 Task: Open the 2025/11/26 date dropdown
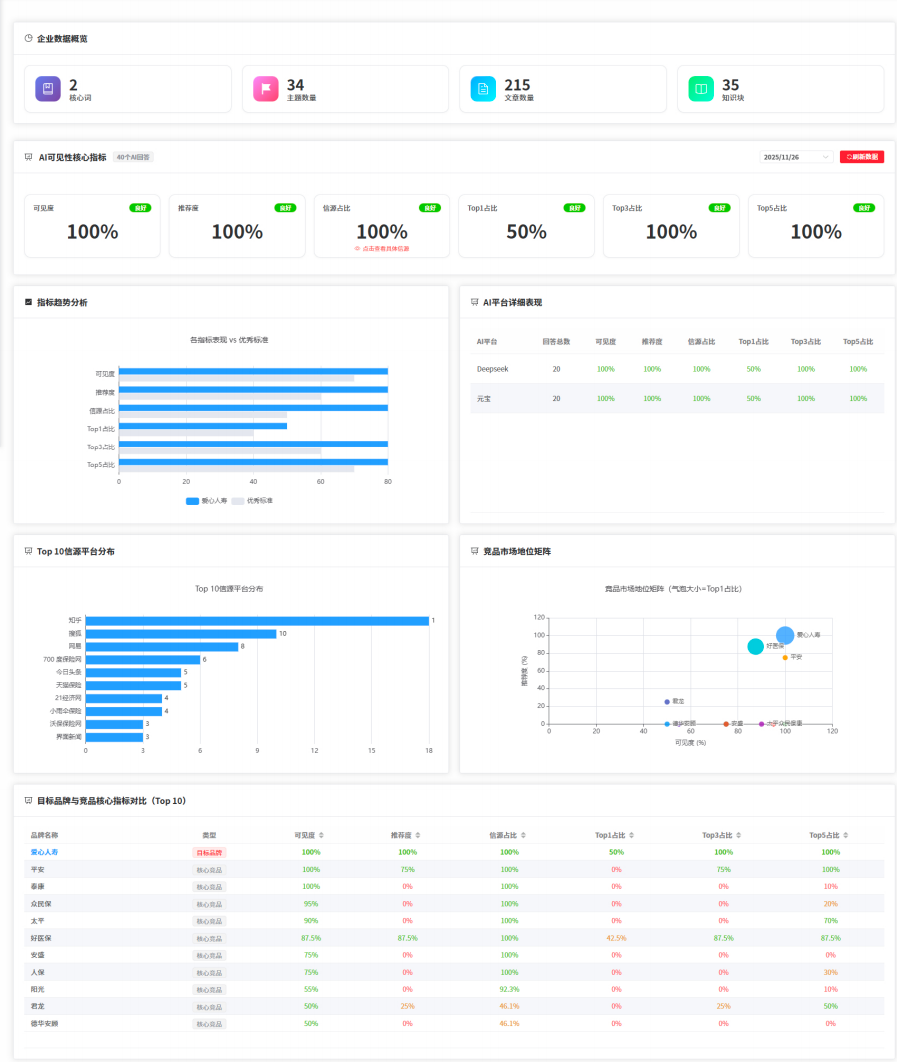tap(796, 157)
